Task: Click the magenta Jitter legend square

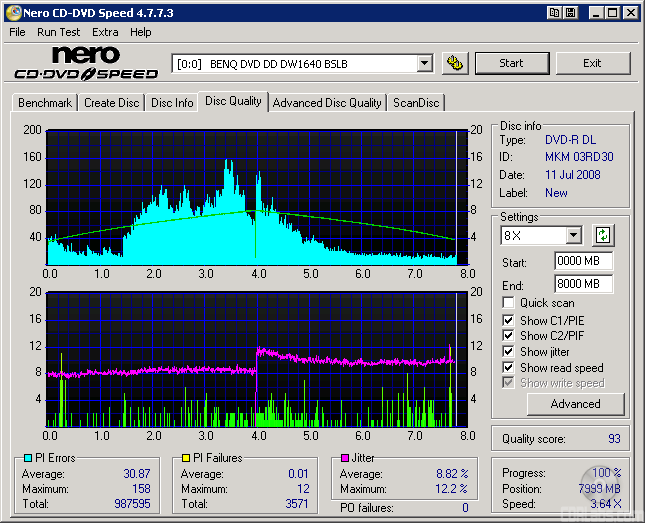Action: pyautogui.click(x=343, y=458)
